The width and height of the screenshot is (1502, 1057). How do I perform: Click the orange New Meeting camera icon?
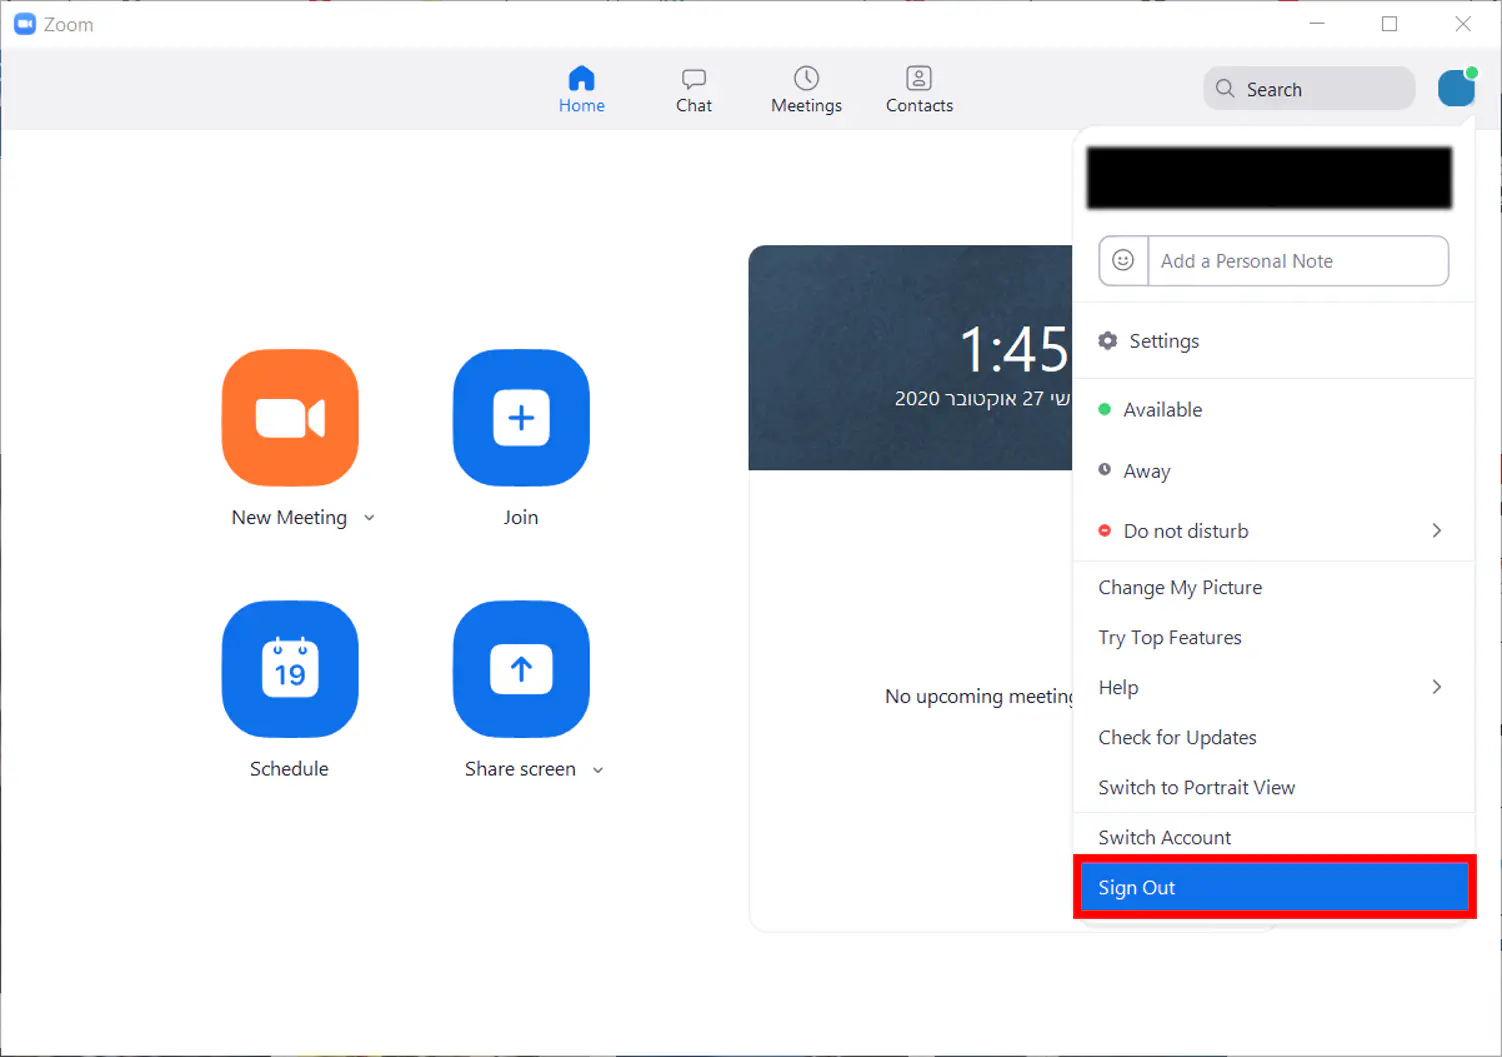pos(290,418)
